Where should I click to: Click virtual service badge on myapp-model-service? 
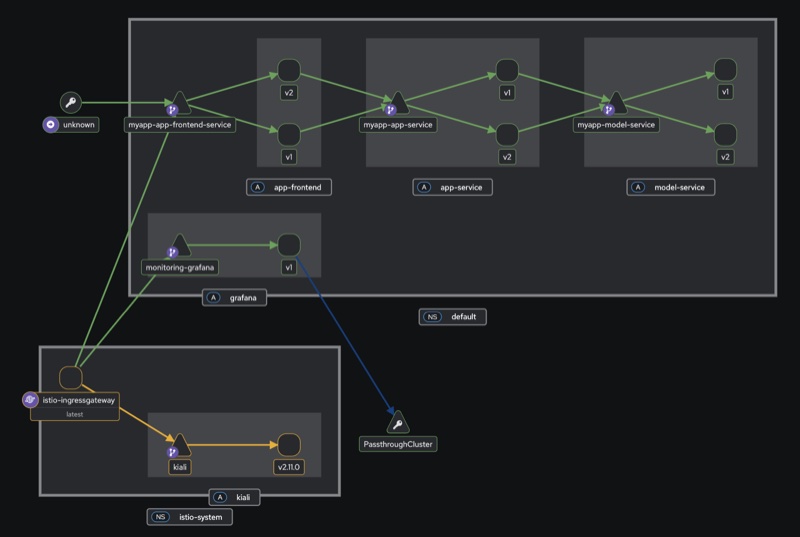(608, 110)
